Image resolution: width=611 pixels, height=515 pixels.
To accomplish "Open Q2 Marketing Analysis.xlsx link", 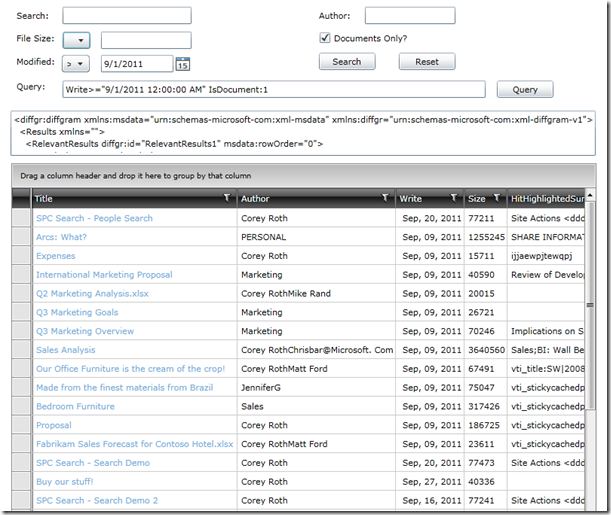I will click(x=92, y=293).
